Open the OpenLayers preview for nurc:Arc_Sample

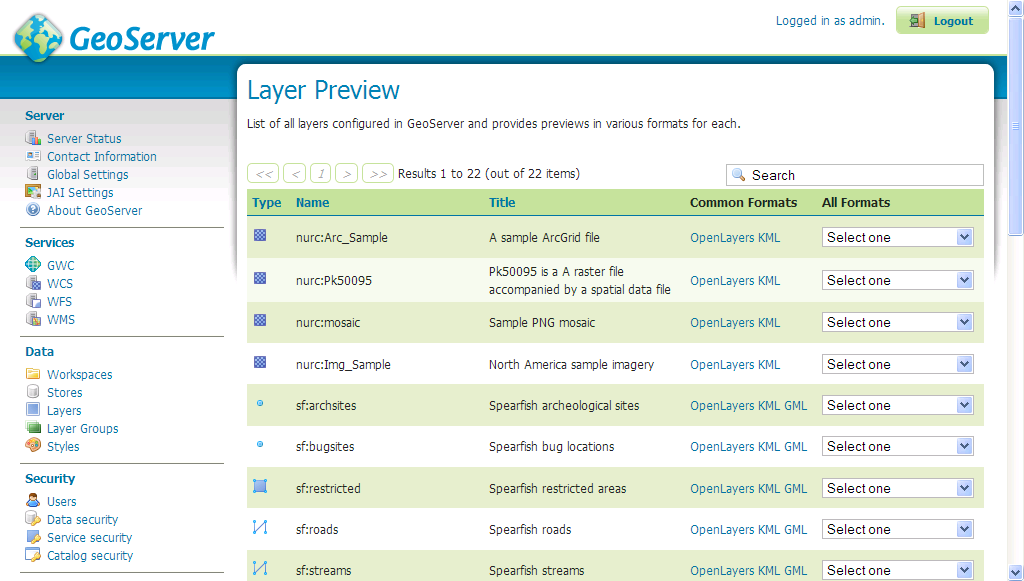(713, 237)
